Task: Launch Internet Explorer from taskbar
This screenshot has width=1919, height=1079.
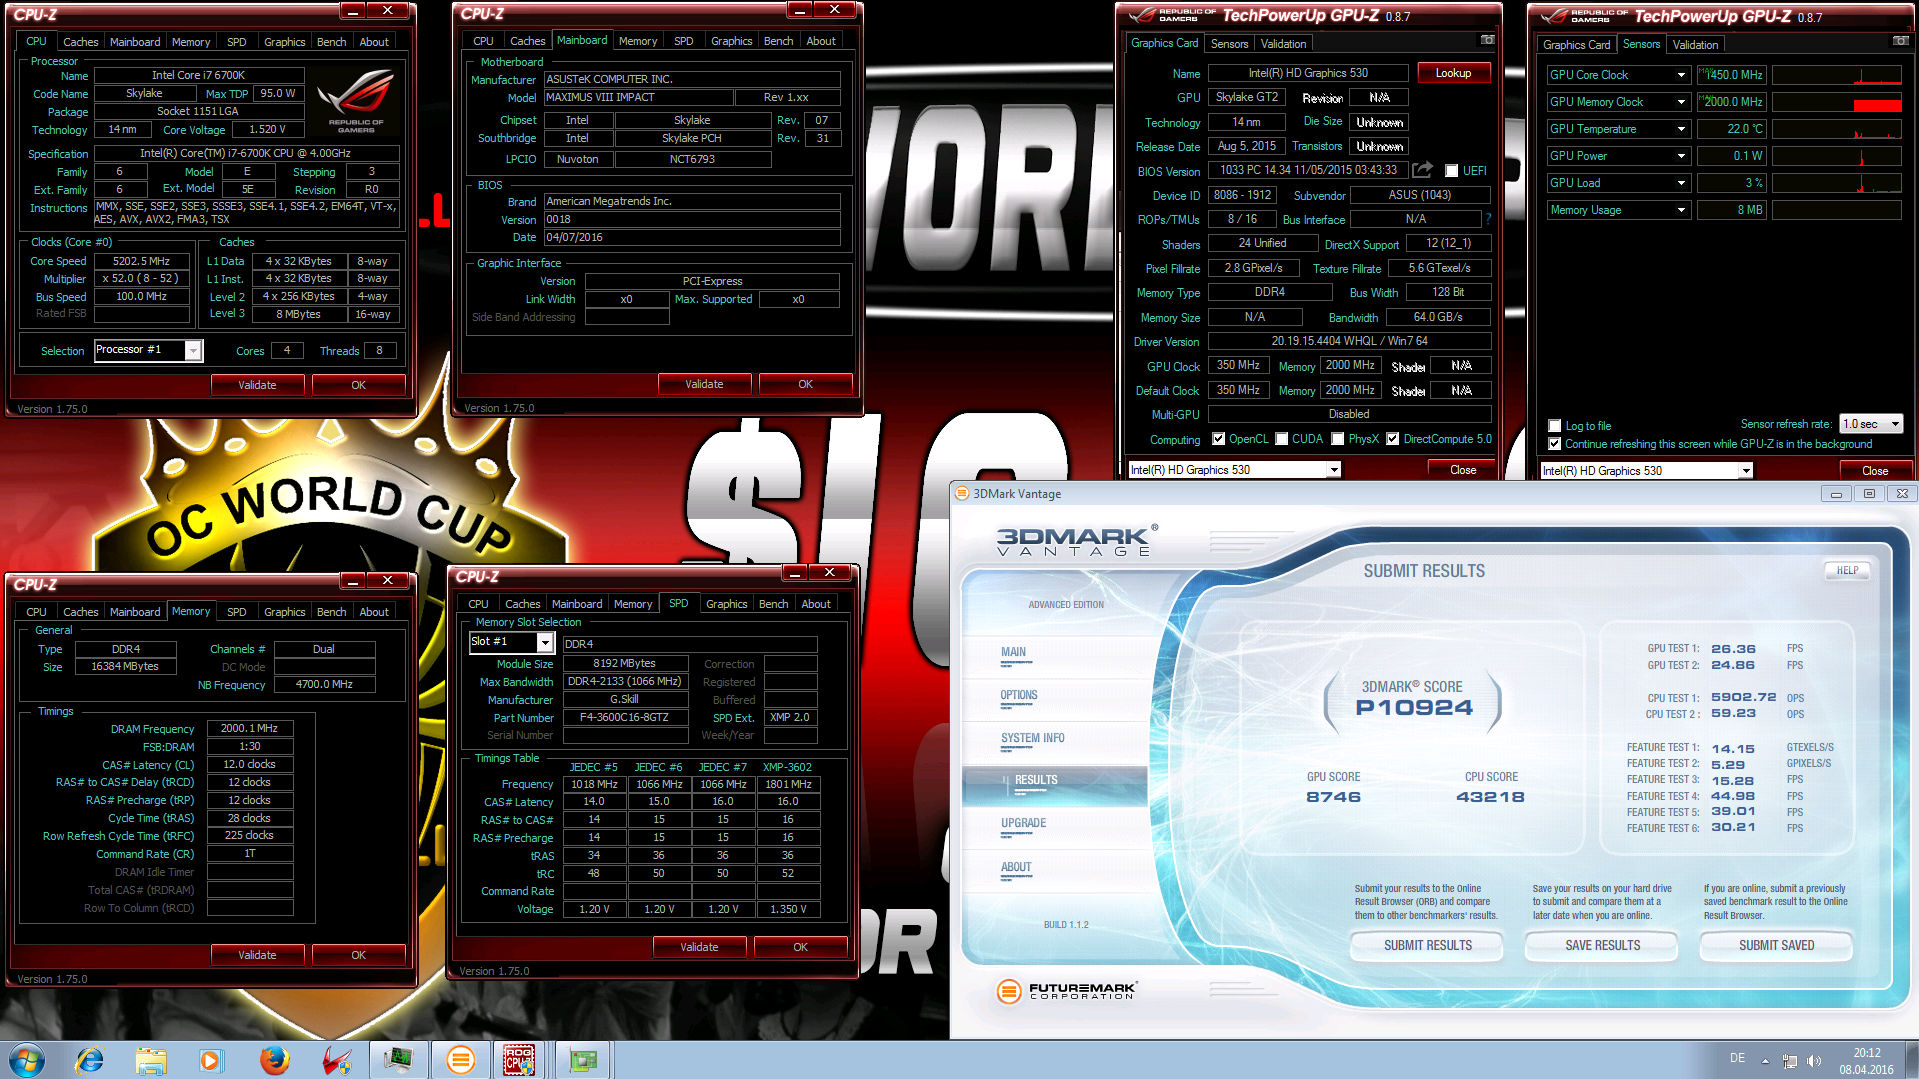Action: click(90, 1060)
